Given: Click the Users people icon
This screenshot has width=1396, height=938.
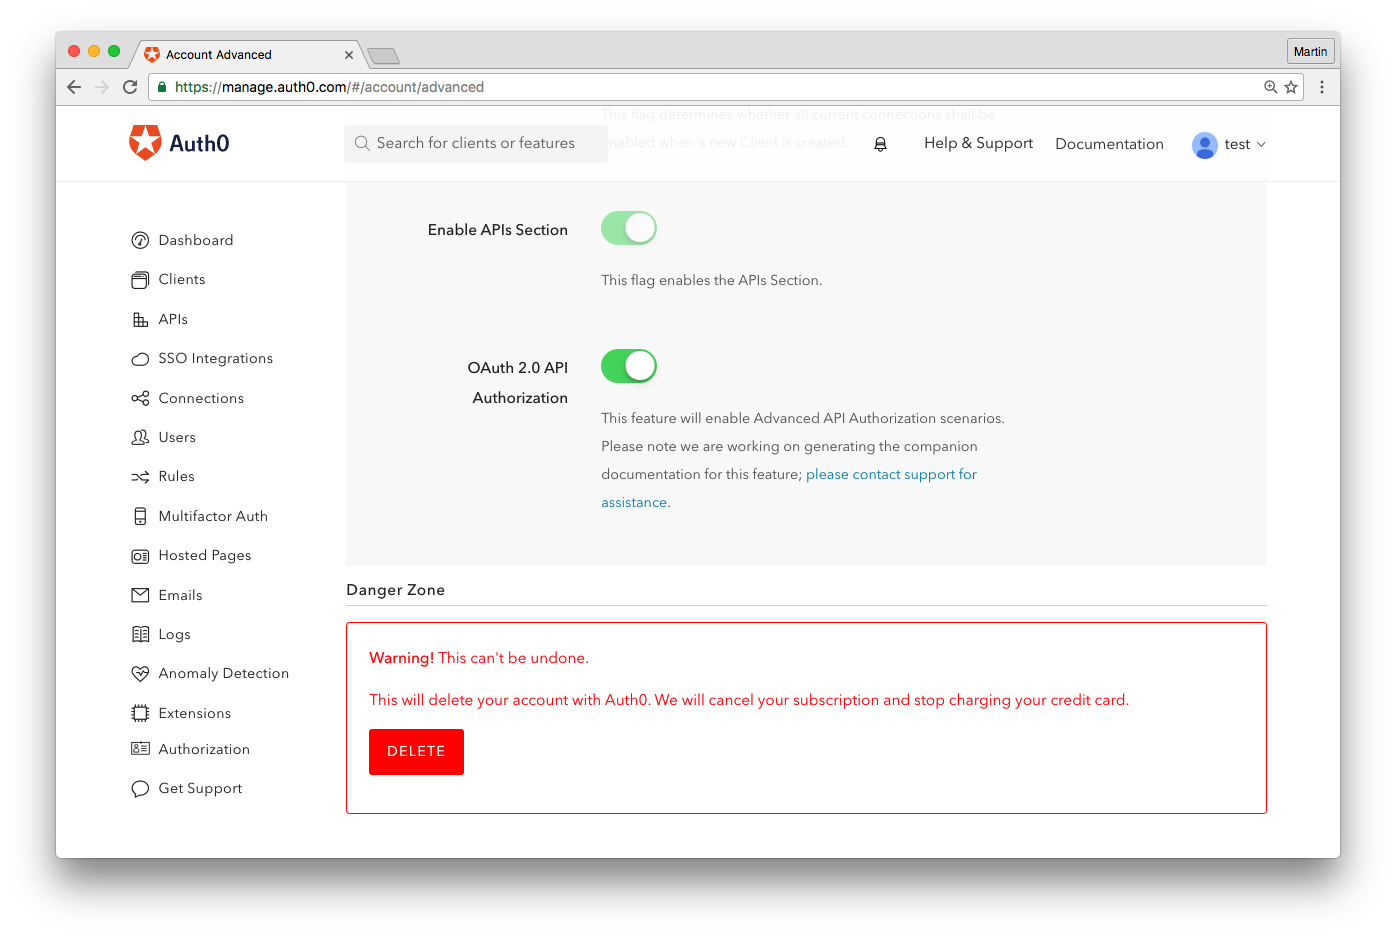Looking at the screenshot, I should pos(140,437).
